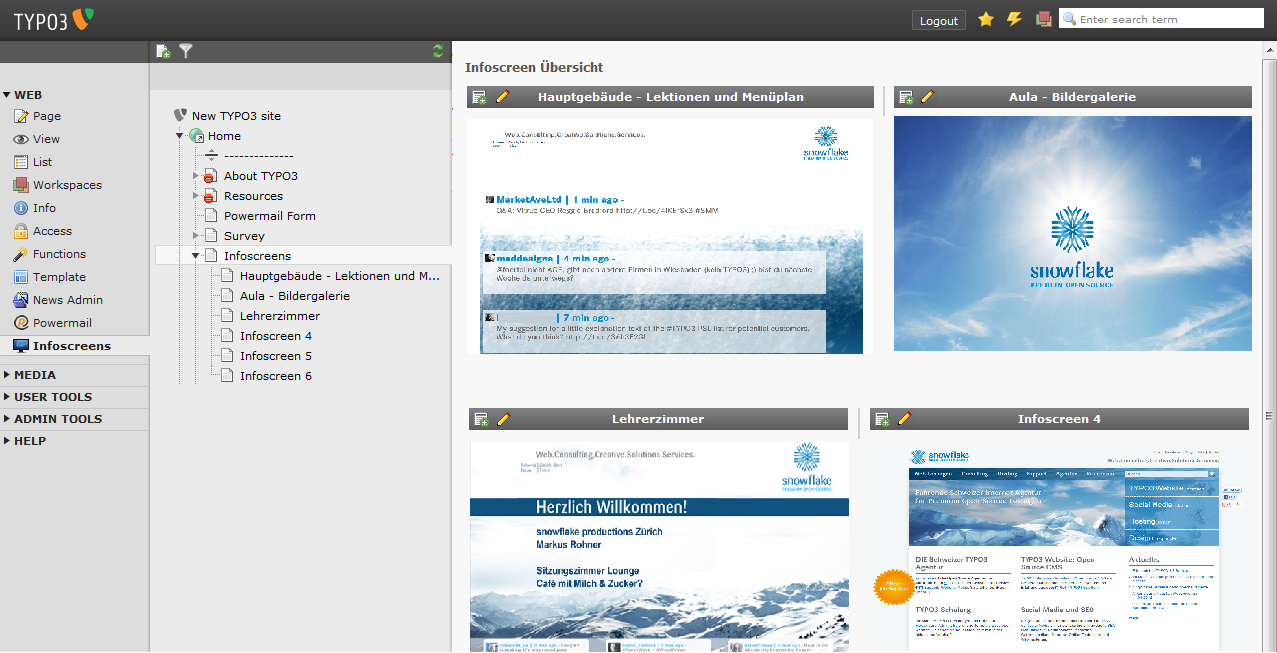This screenshot has height=653, width=1277.
Task: Click the Aula - Bildergalerie preview thumbnail
Action: (1072, 233)
